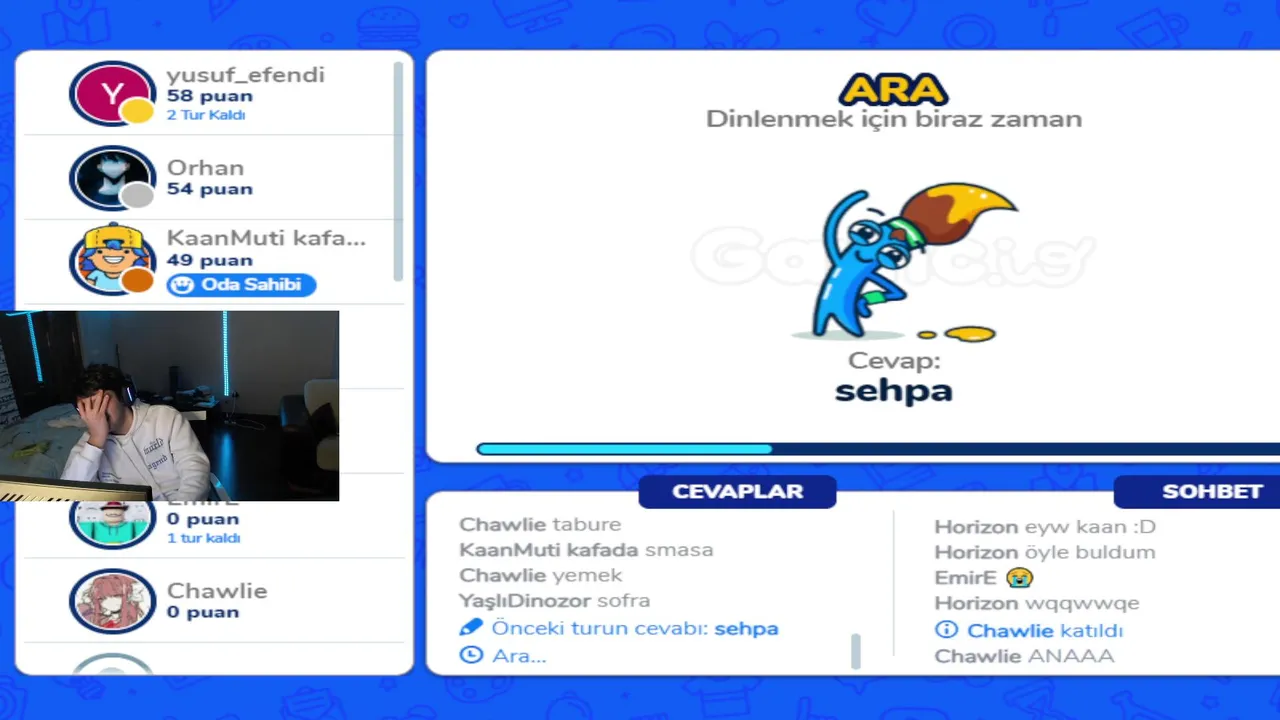
Task: Click the '1 tur kaldı' text
Action: 204,538
